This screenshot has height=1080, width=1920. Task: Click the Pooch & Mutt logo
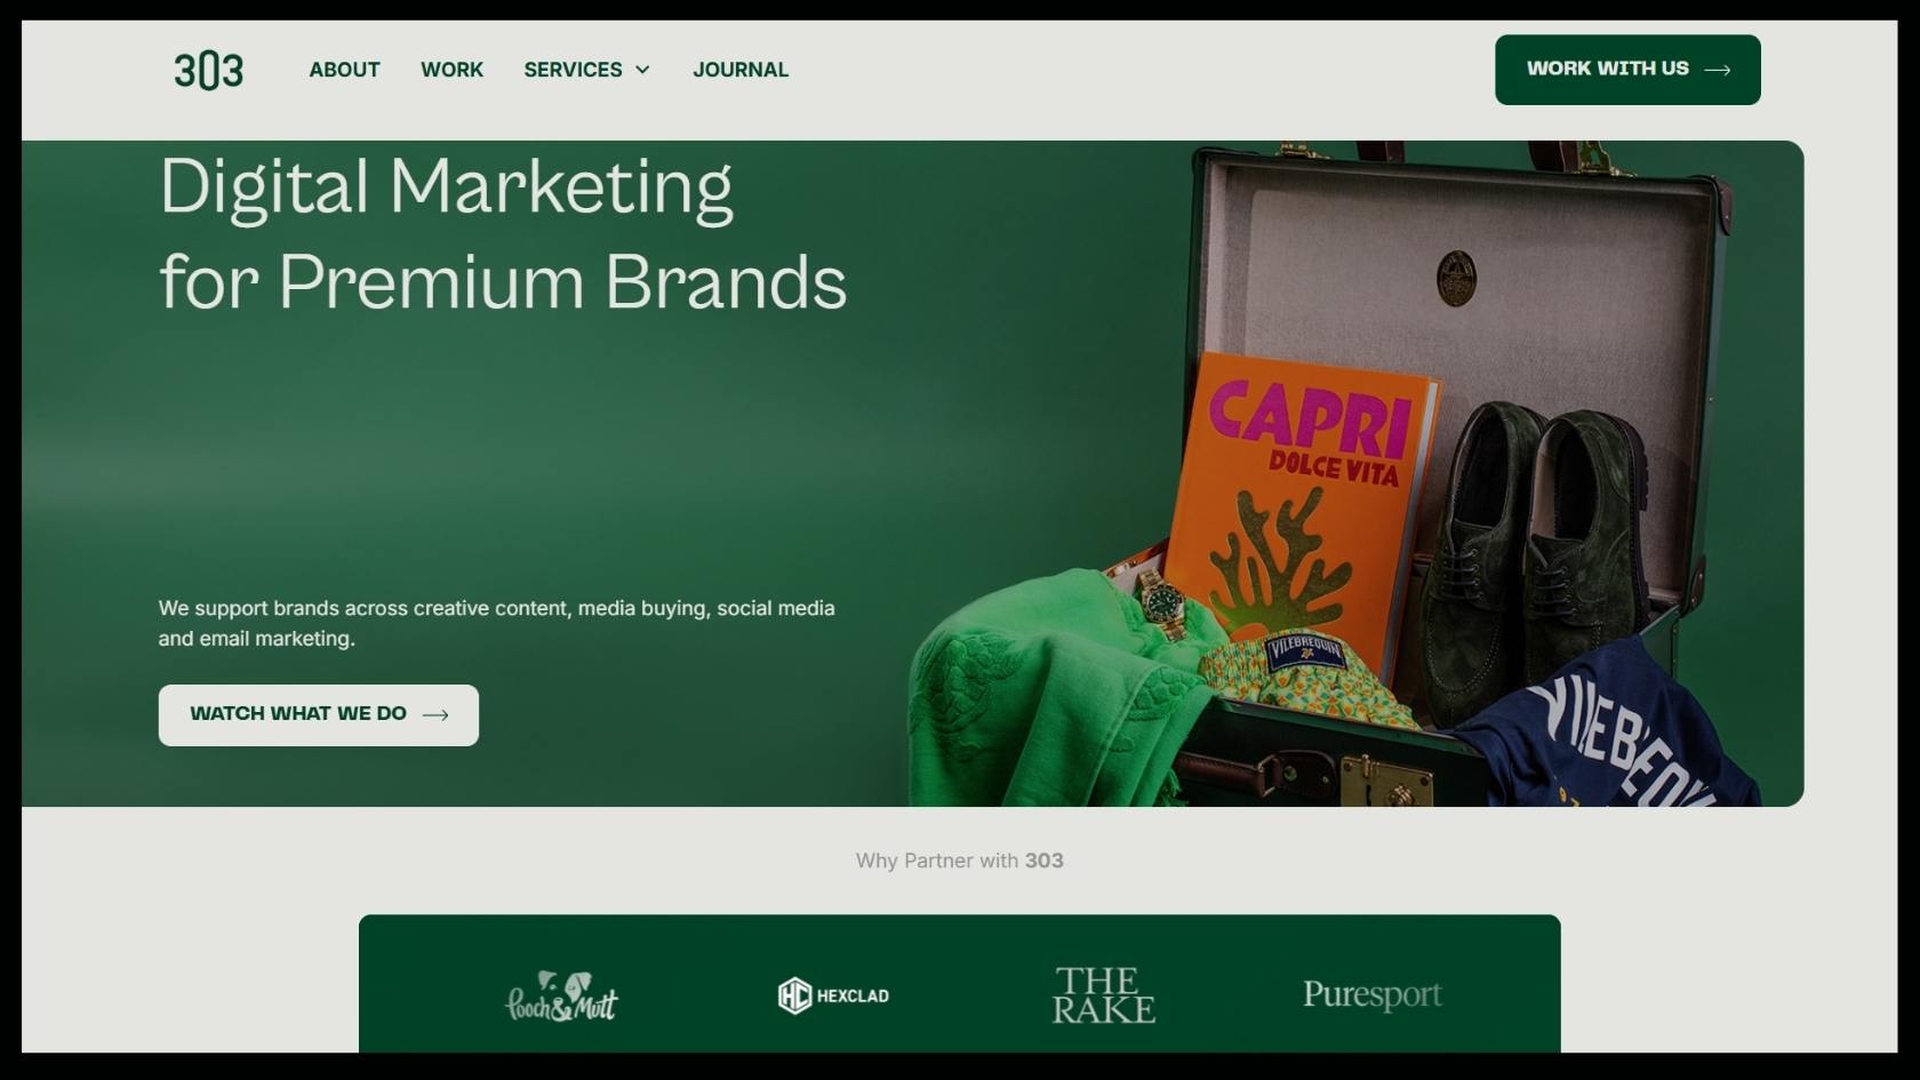(561, 996)
